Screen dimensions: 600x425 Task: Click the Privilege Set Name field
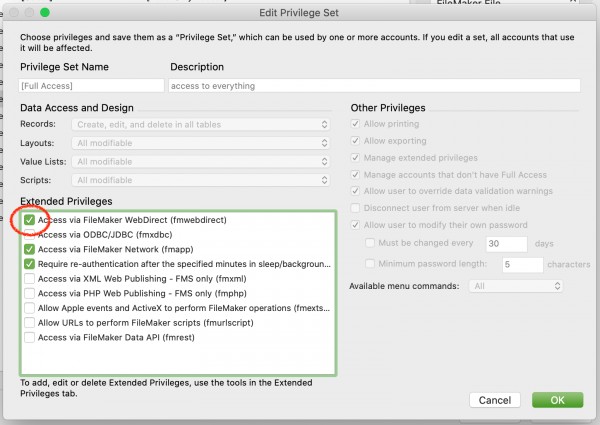click(91, 86)
